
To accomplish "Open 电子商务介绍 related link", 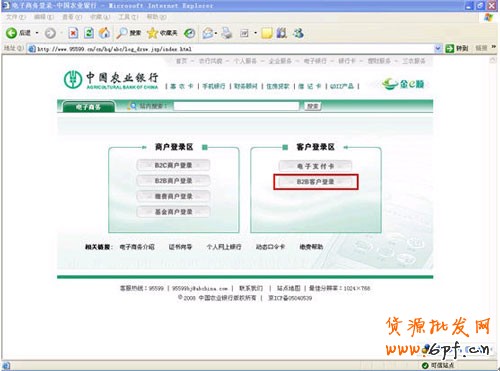I will coord(137,247).
